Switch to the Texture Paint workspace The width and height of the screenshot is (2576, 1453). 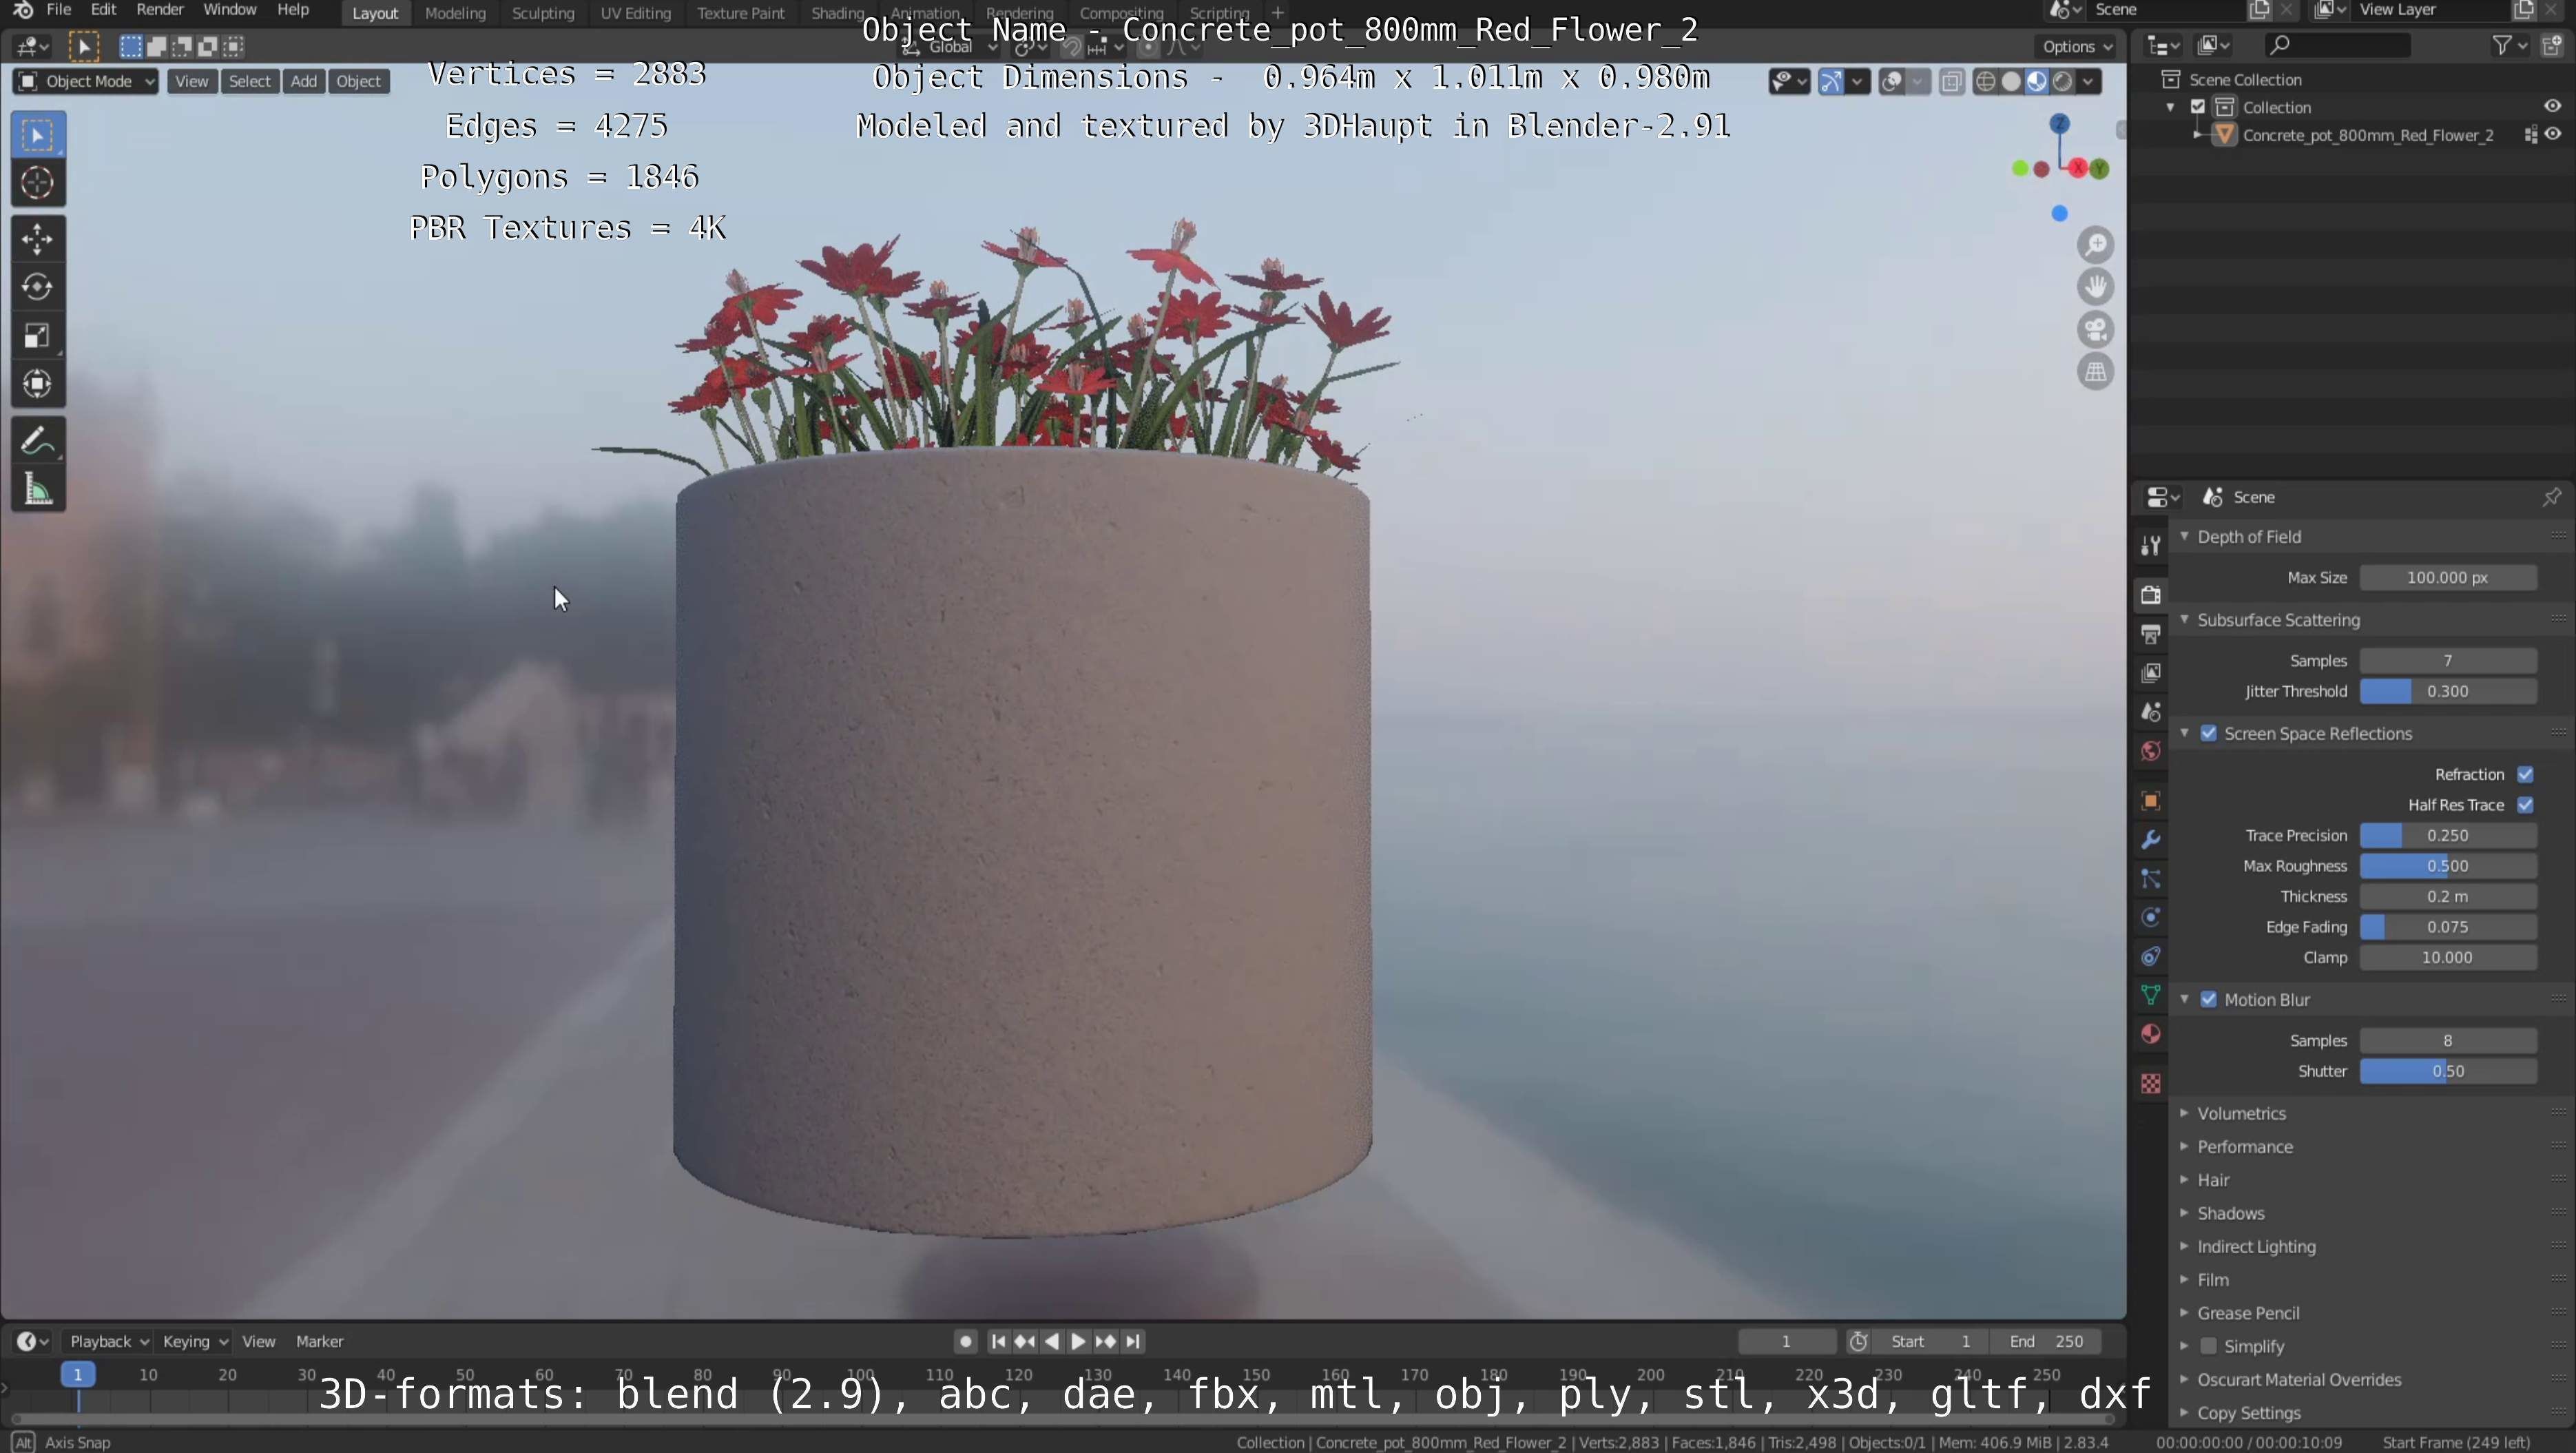[741, 13]
